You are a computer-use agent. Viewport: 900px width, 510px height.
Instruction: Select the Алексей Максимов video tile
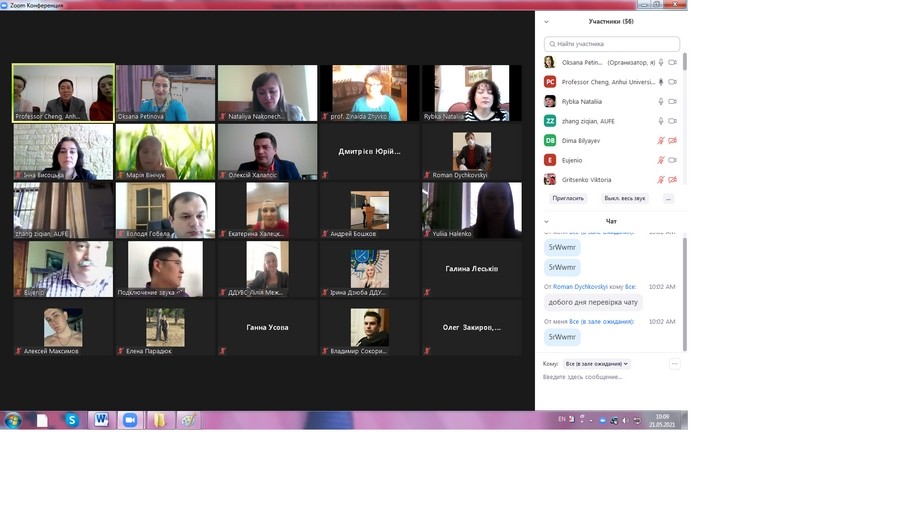point(63,327)
